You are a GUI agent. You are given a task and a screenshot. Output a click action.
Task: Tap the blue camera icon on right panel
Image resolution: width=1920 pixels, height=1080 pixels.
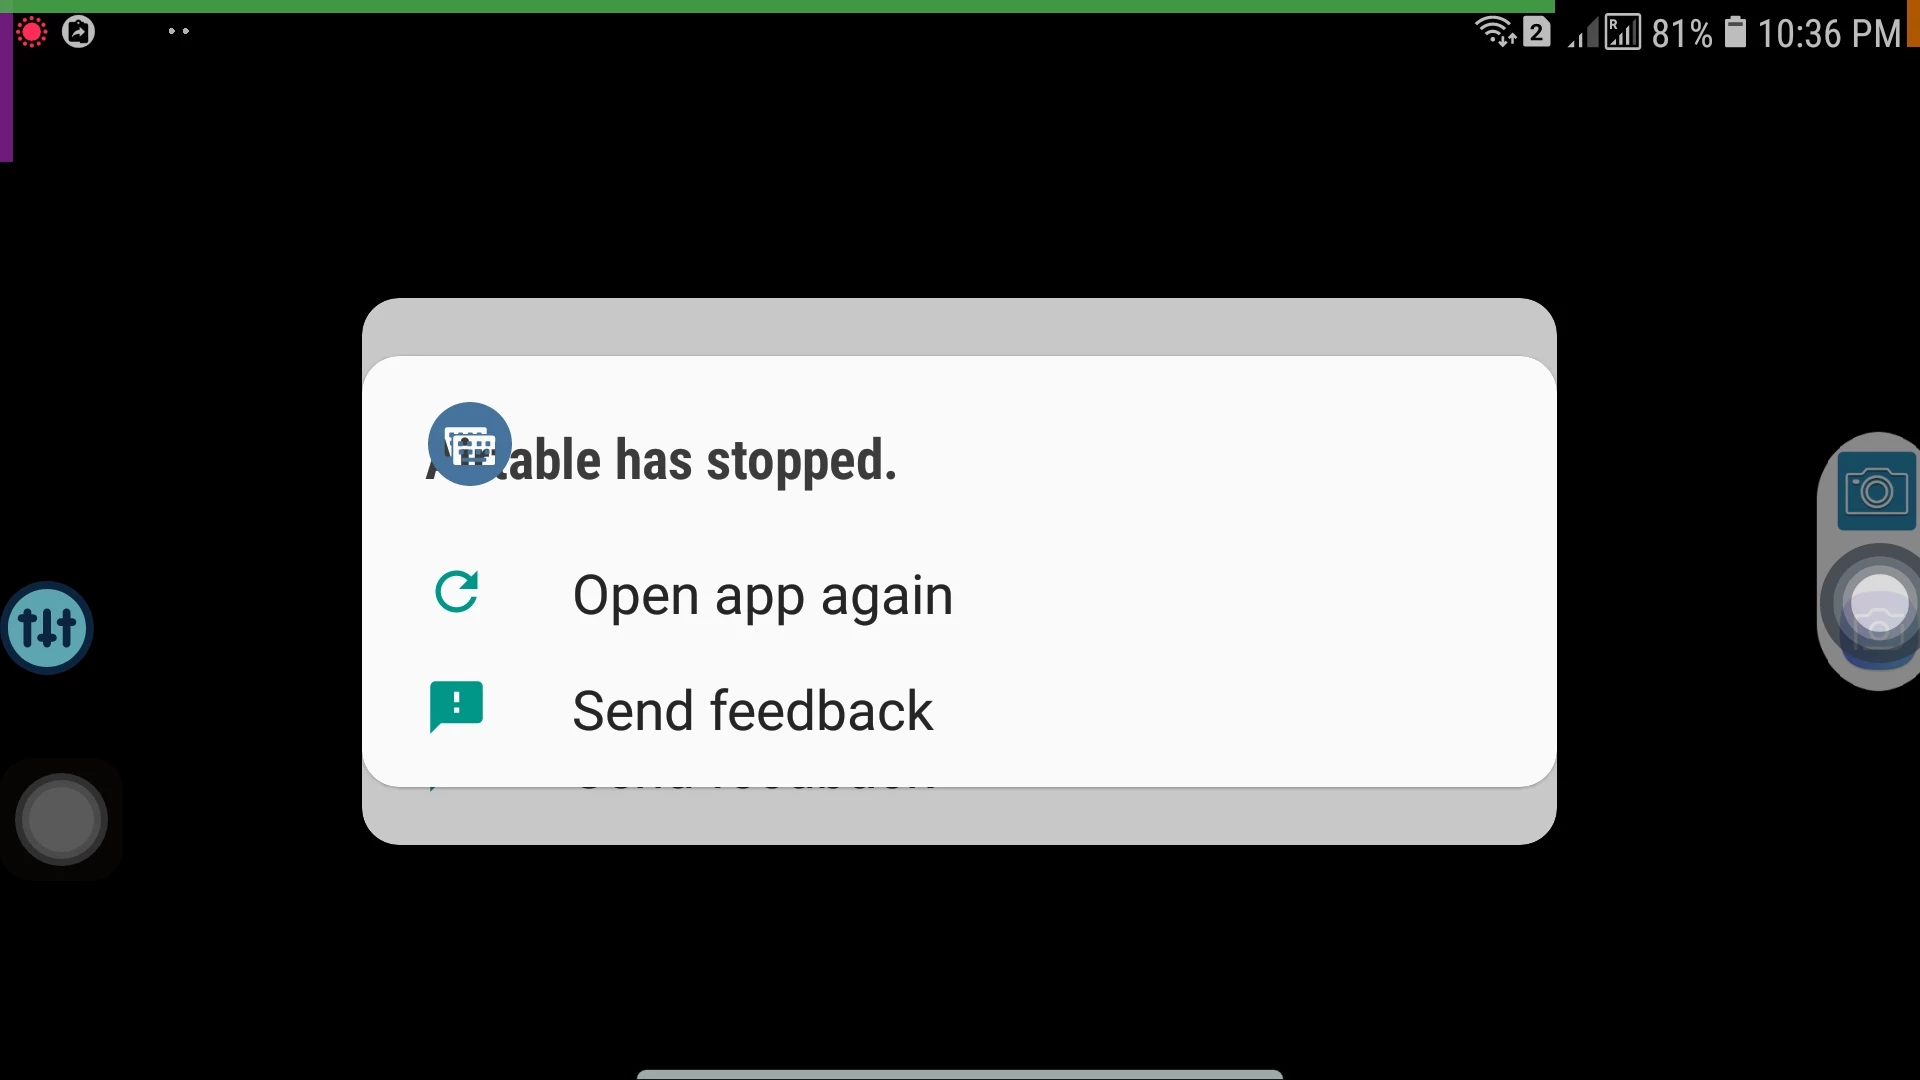(1877, 491)
